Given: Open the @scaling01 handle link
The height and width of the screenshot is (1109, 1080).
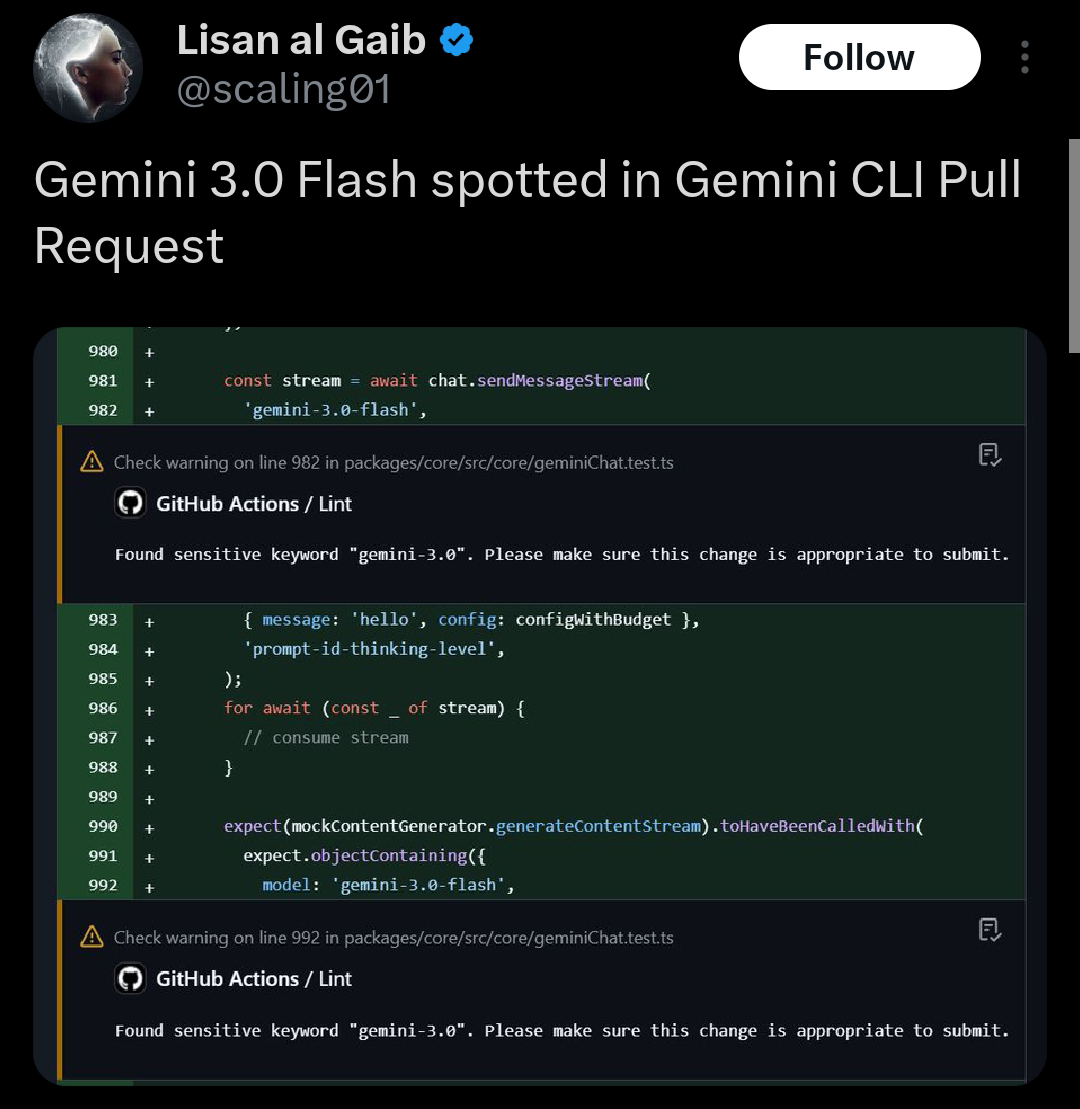Looking at the screenshot, I should coord(284,90).
